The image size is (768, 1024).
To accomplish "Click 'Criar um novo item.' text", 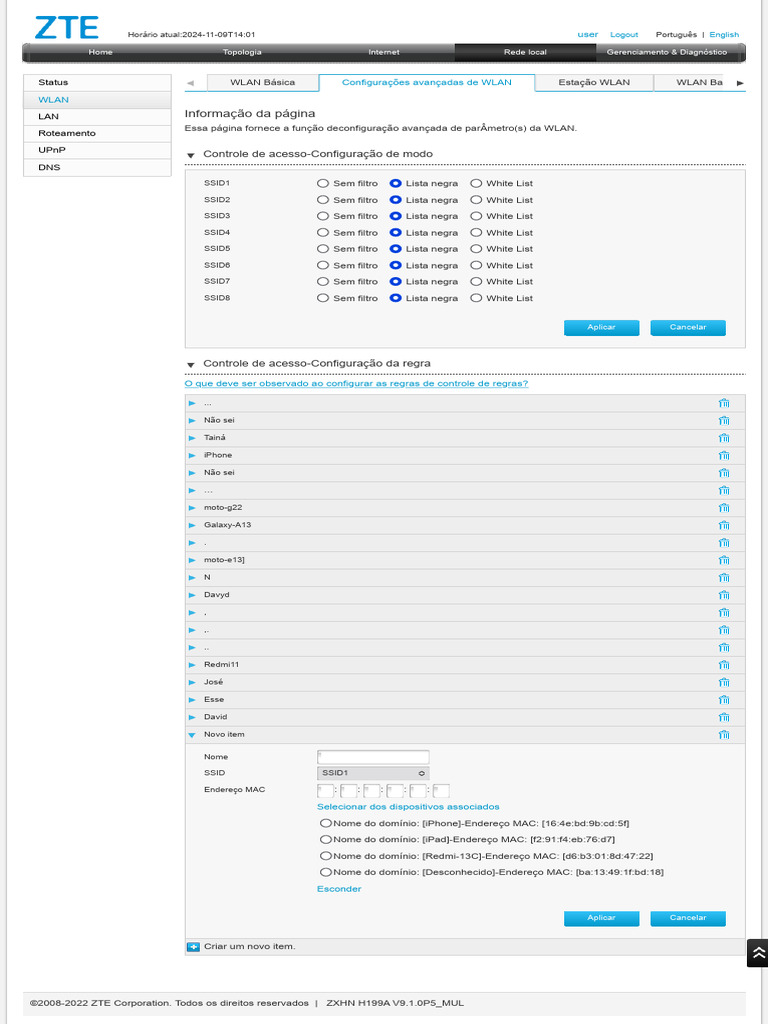I will 249,947.
